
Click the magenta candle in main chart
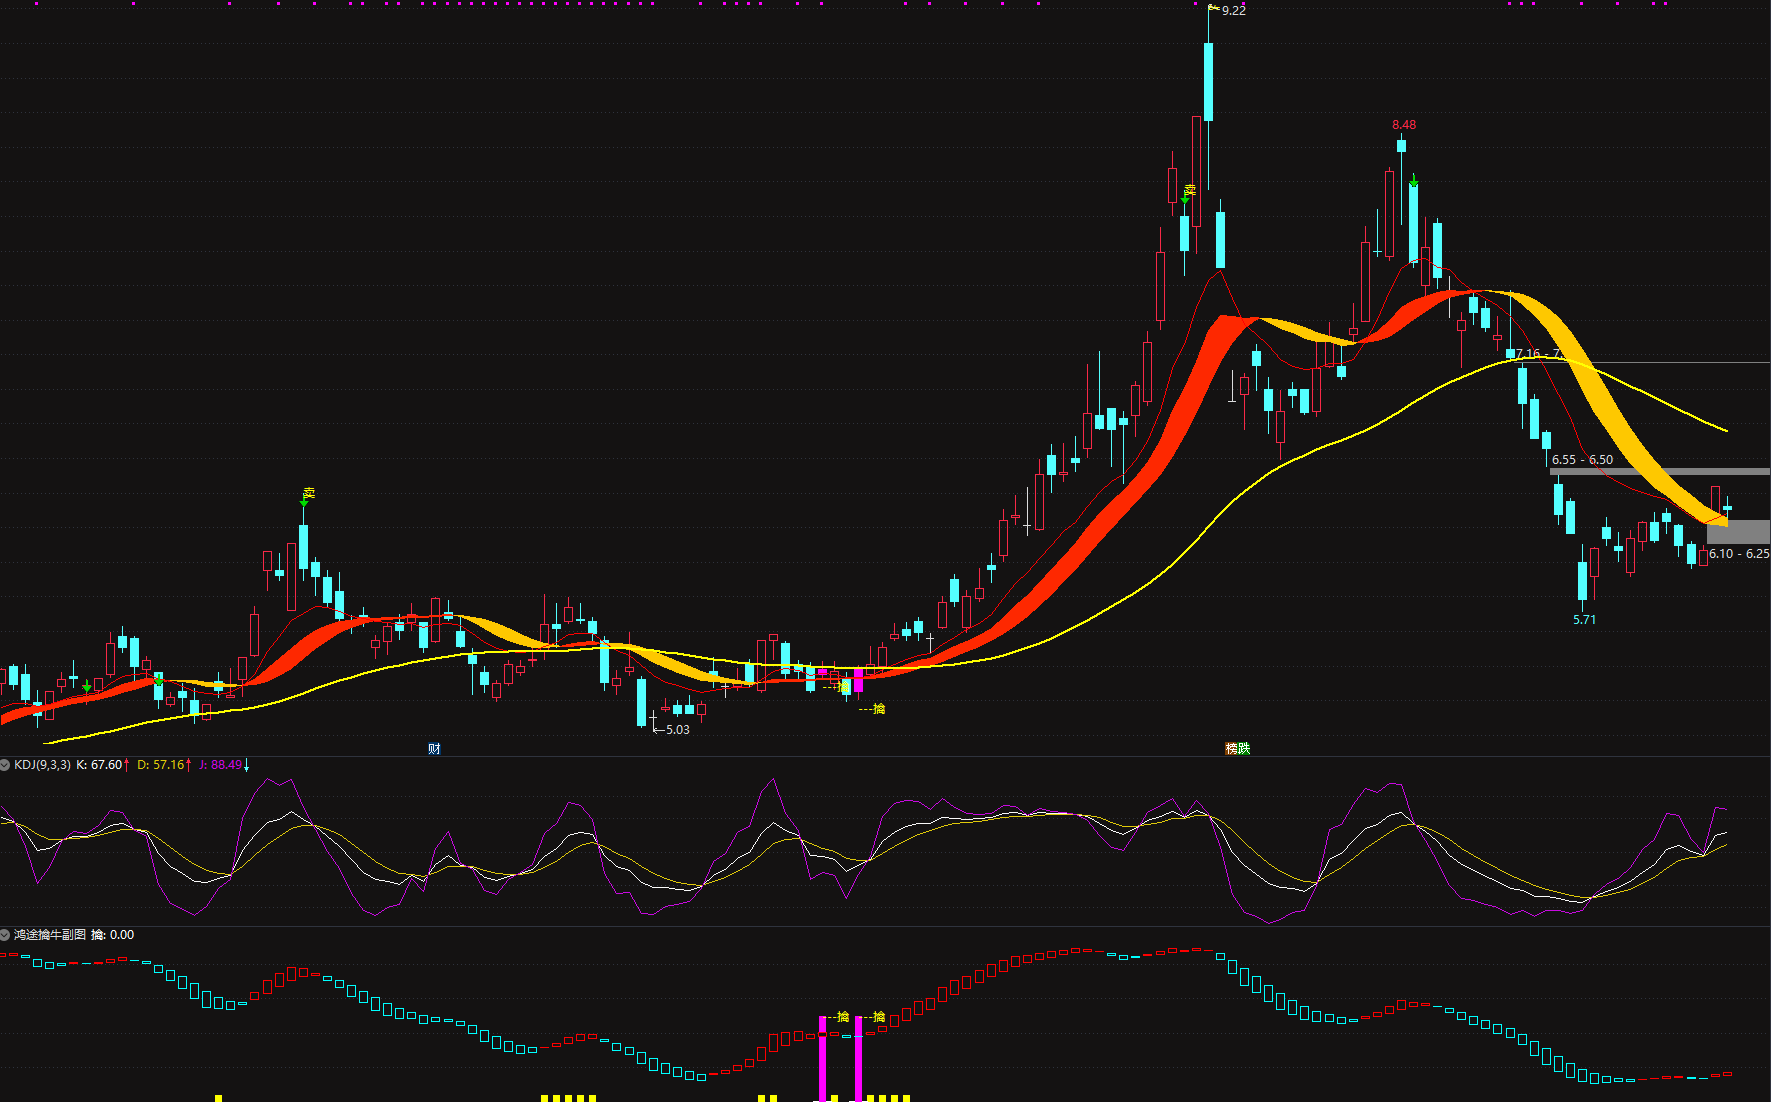858,681
